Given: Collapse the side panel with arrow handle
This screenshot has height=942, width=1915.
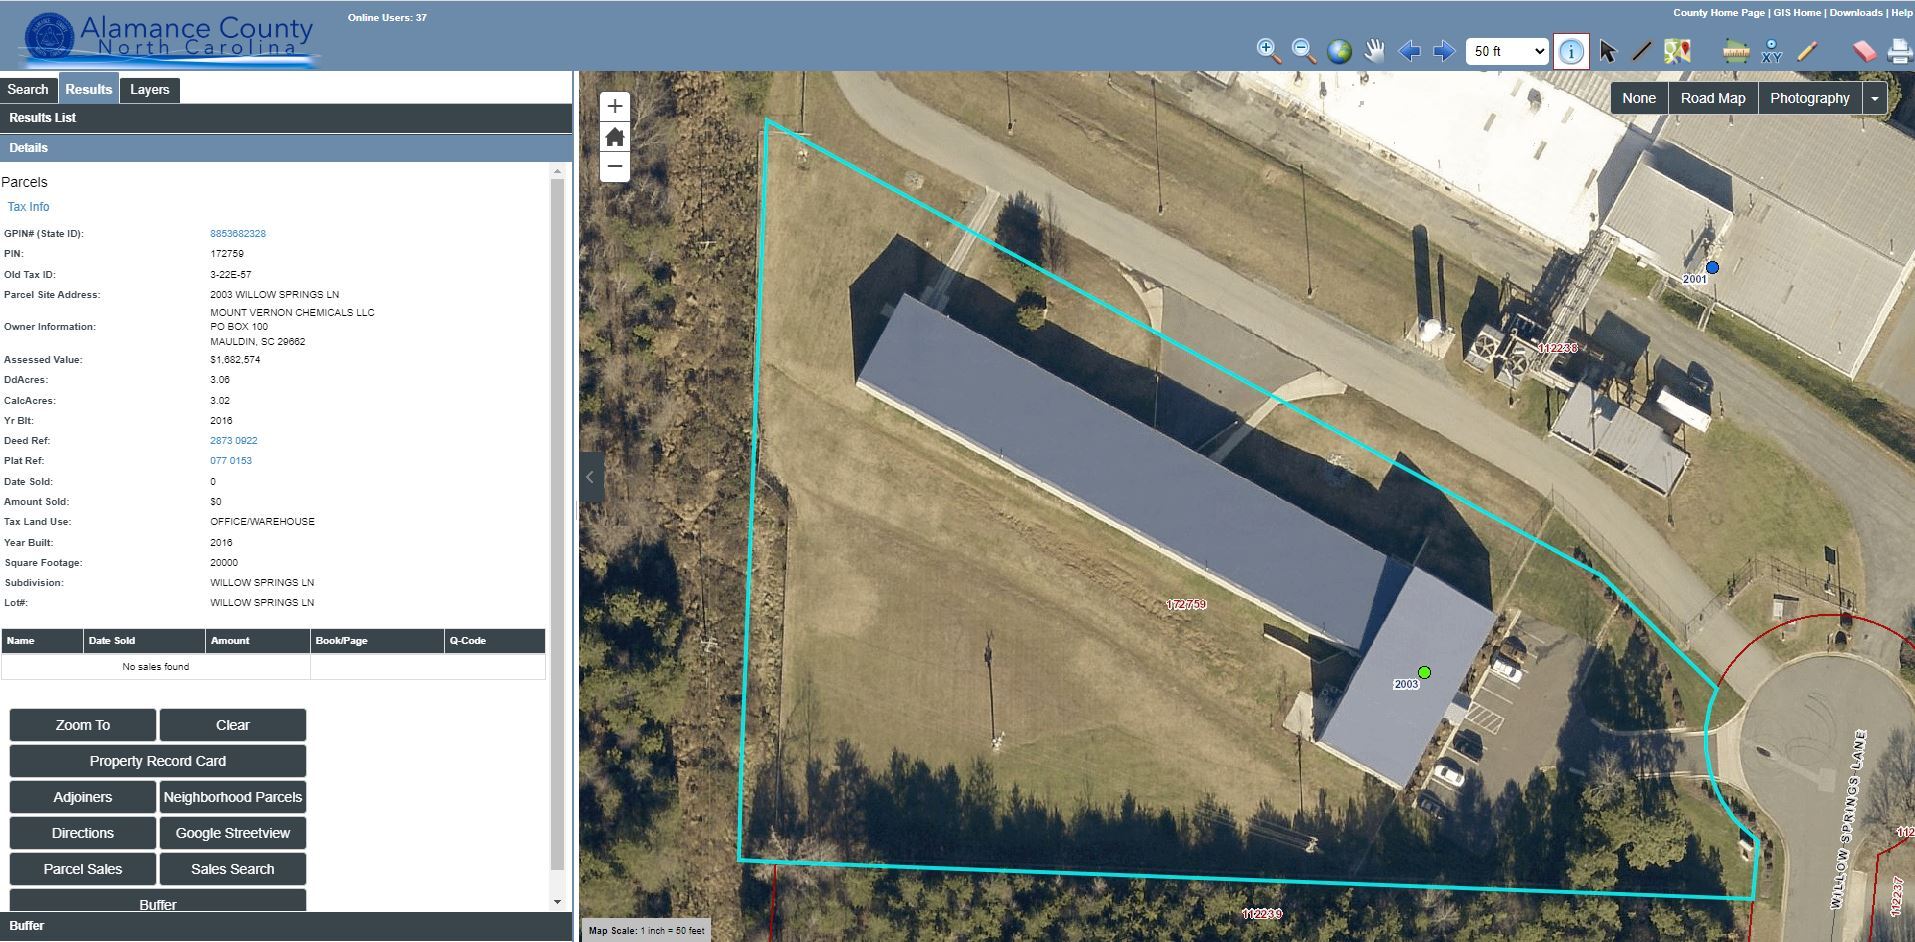Looking at the screenshot, I should click(x=590, y=477).
